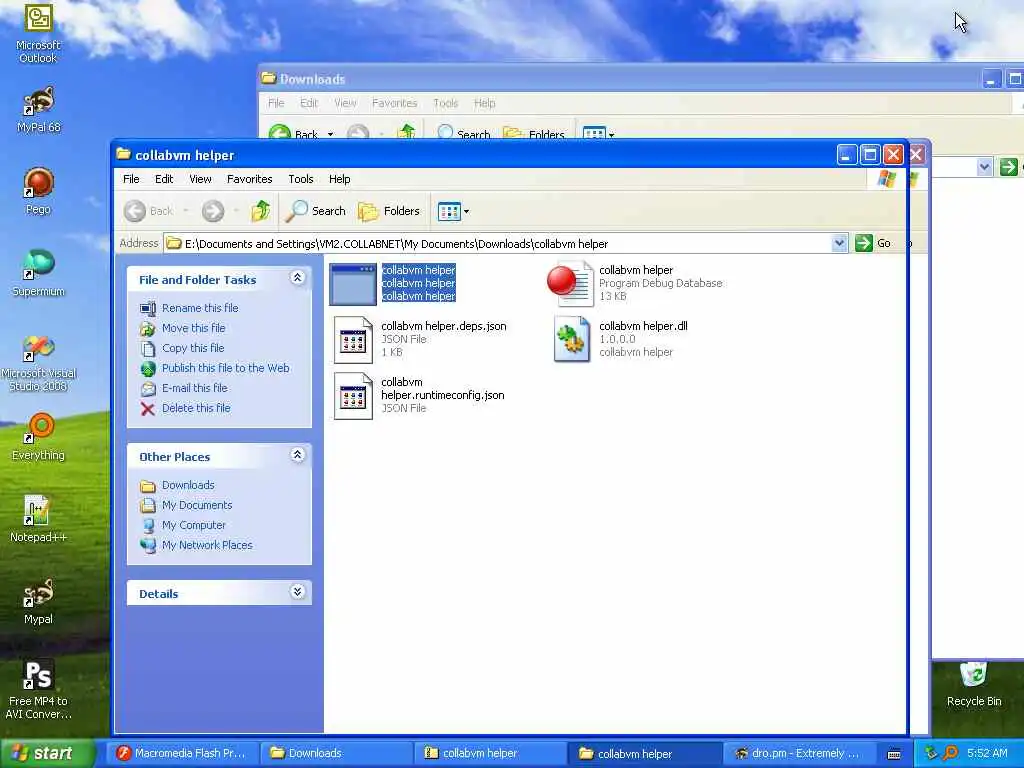Open the address bar dropdown in collabvm helper

[x=839, y=244]
